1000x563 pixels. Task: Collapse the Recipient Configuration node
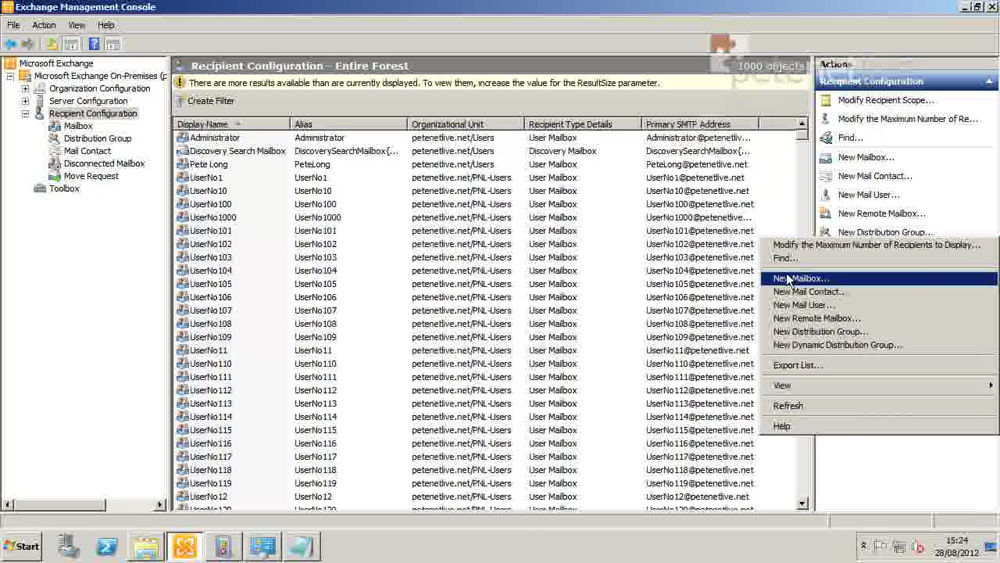tap(26, 113)
